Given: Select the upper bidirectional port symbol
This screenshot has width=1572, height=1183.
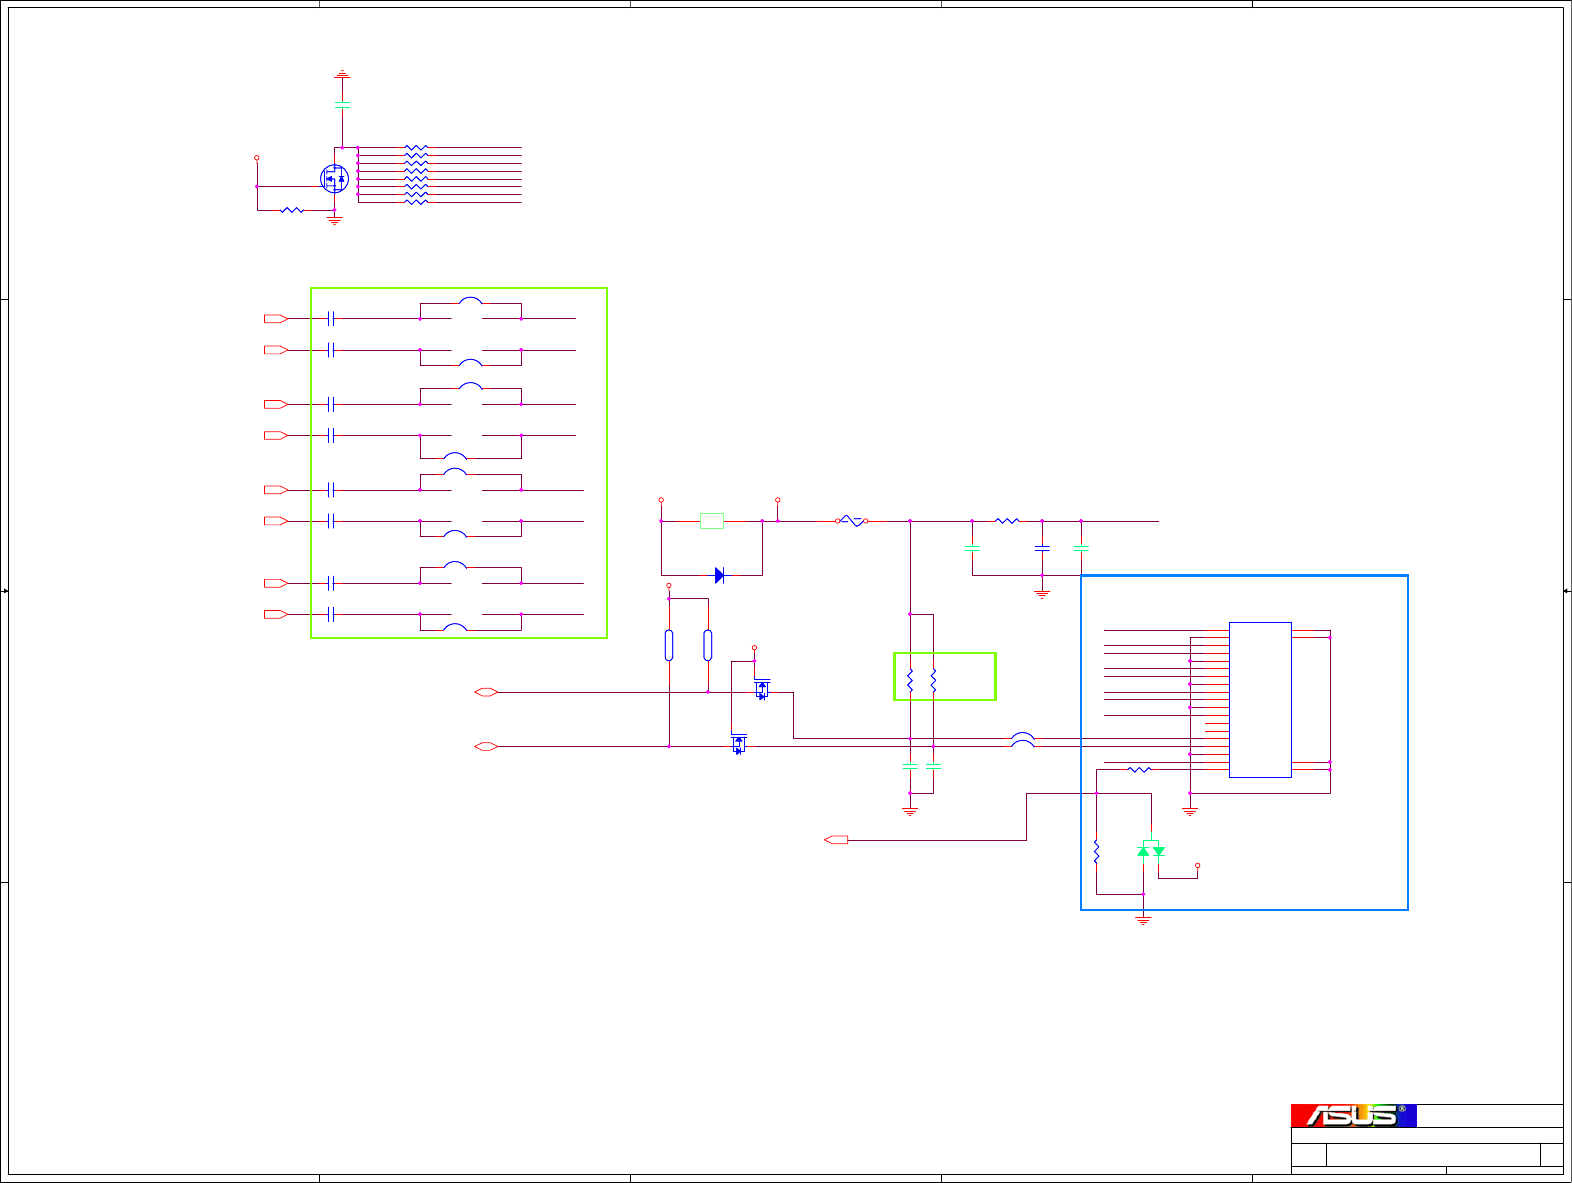Looking at the screenshot, I should click(485, 692).
